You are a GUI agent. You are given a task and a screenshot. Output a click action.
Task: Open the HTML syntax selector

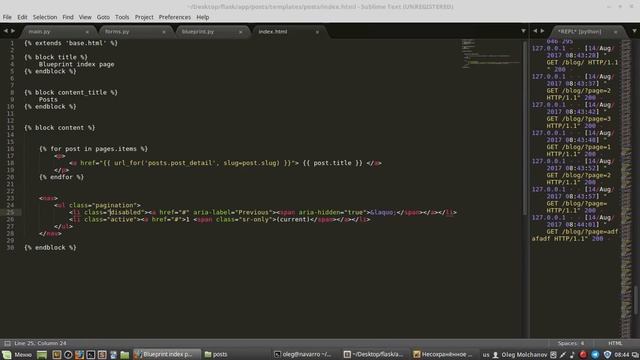pyautogui.click(x=615, y=343)
